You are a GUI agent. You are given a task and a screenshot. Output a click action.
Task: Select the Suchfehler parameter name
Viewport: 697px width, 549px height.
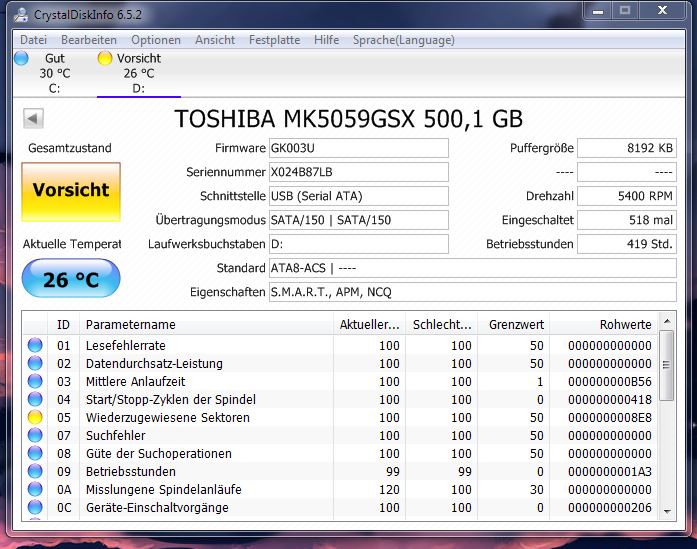[116, 436]
